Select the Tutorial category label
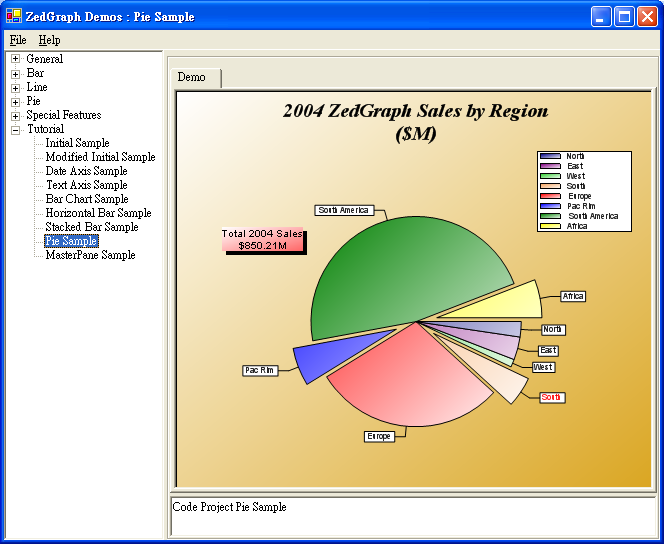664x544 pixels. tap(45, 129)
